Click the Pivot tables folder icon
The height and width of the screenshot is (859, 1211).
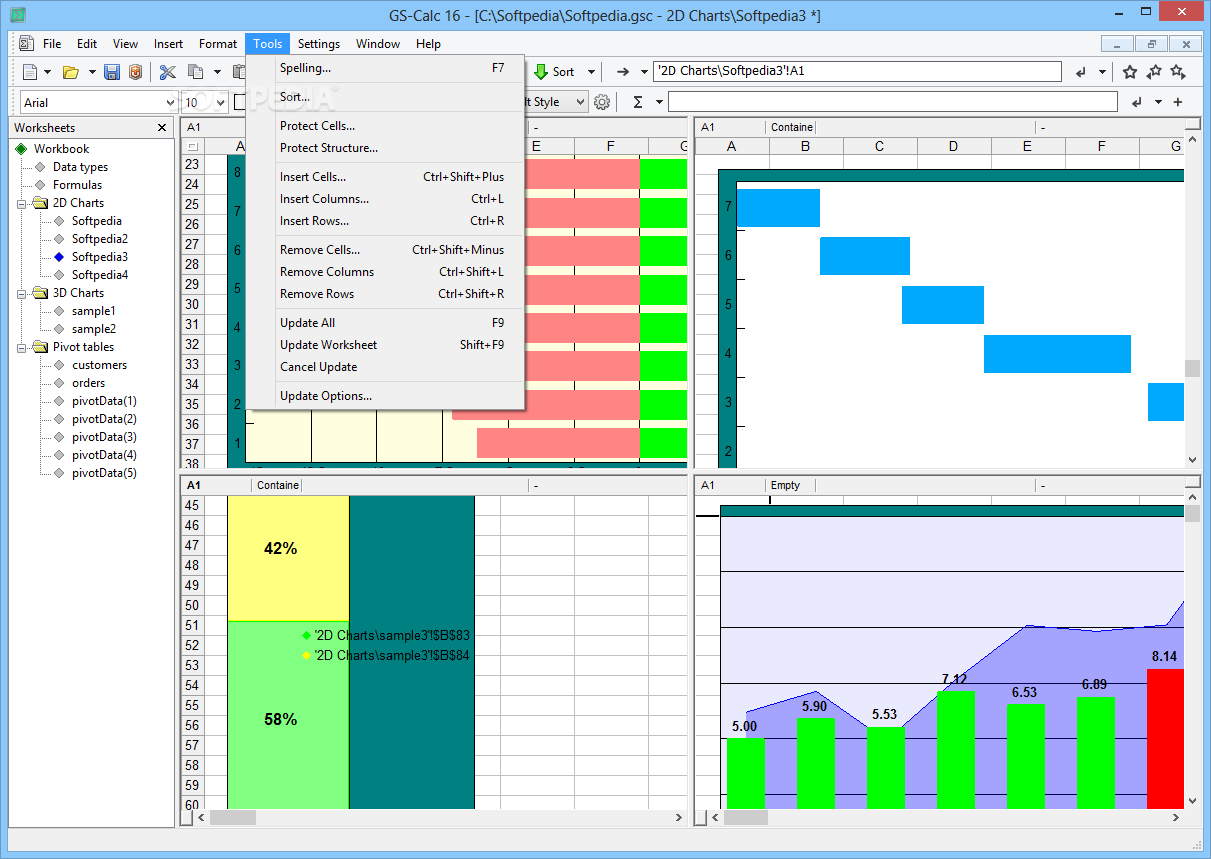click(40, 347)
